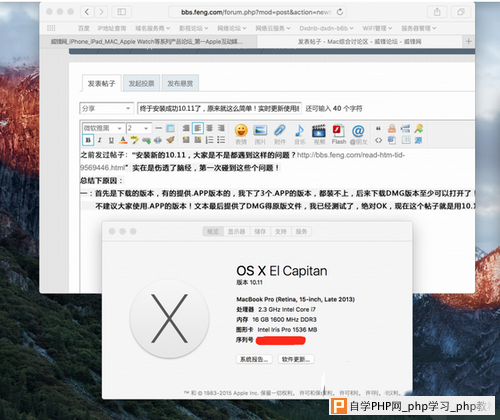Switch to source mode with 源 icon
500x420 pixels.
click(x=418, y=140)
